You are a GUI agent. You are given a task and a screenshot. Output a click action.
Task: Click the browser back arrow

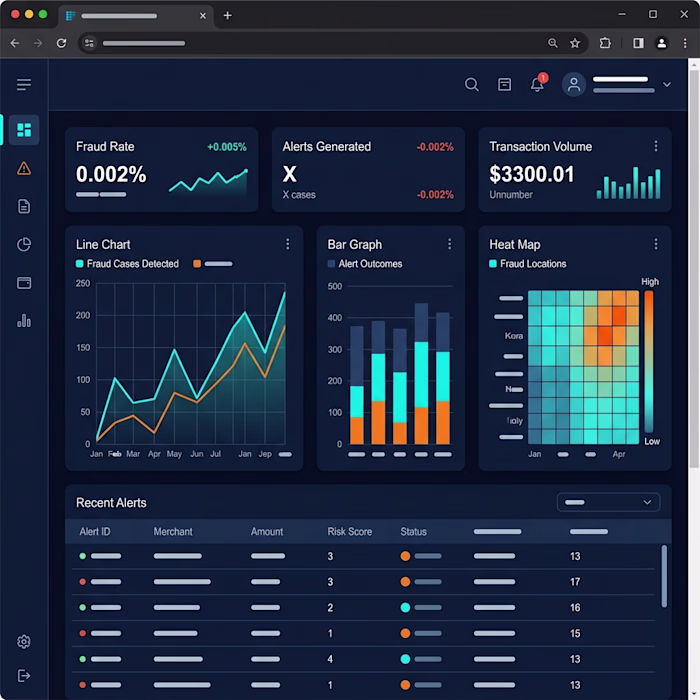pos(15,43)
